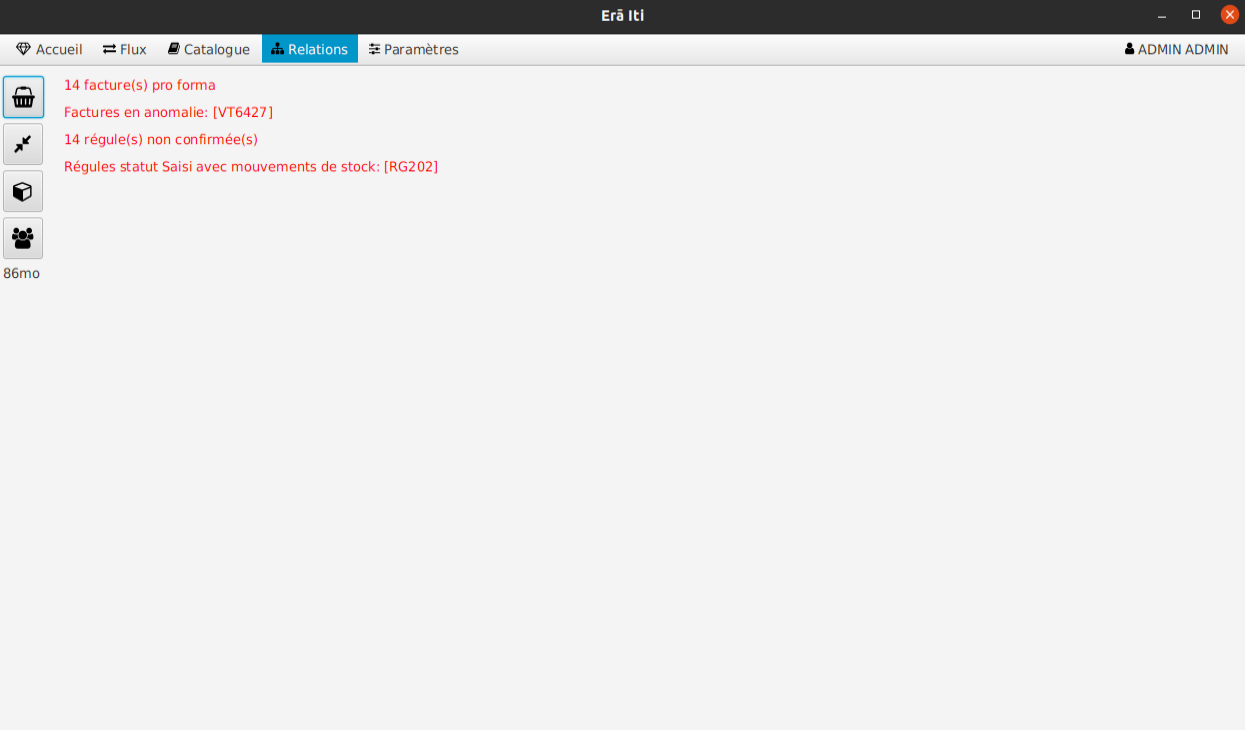Screen dimensions: 1245x730
Task: Click the shopping basket sidebar icon
Action: coord(23,97)
